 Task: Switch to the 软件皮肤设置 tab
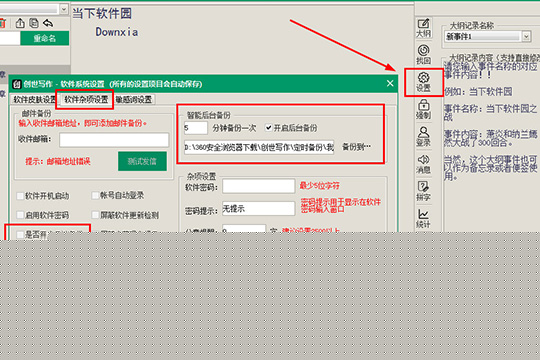tap(34, 100)
